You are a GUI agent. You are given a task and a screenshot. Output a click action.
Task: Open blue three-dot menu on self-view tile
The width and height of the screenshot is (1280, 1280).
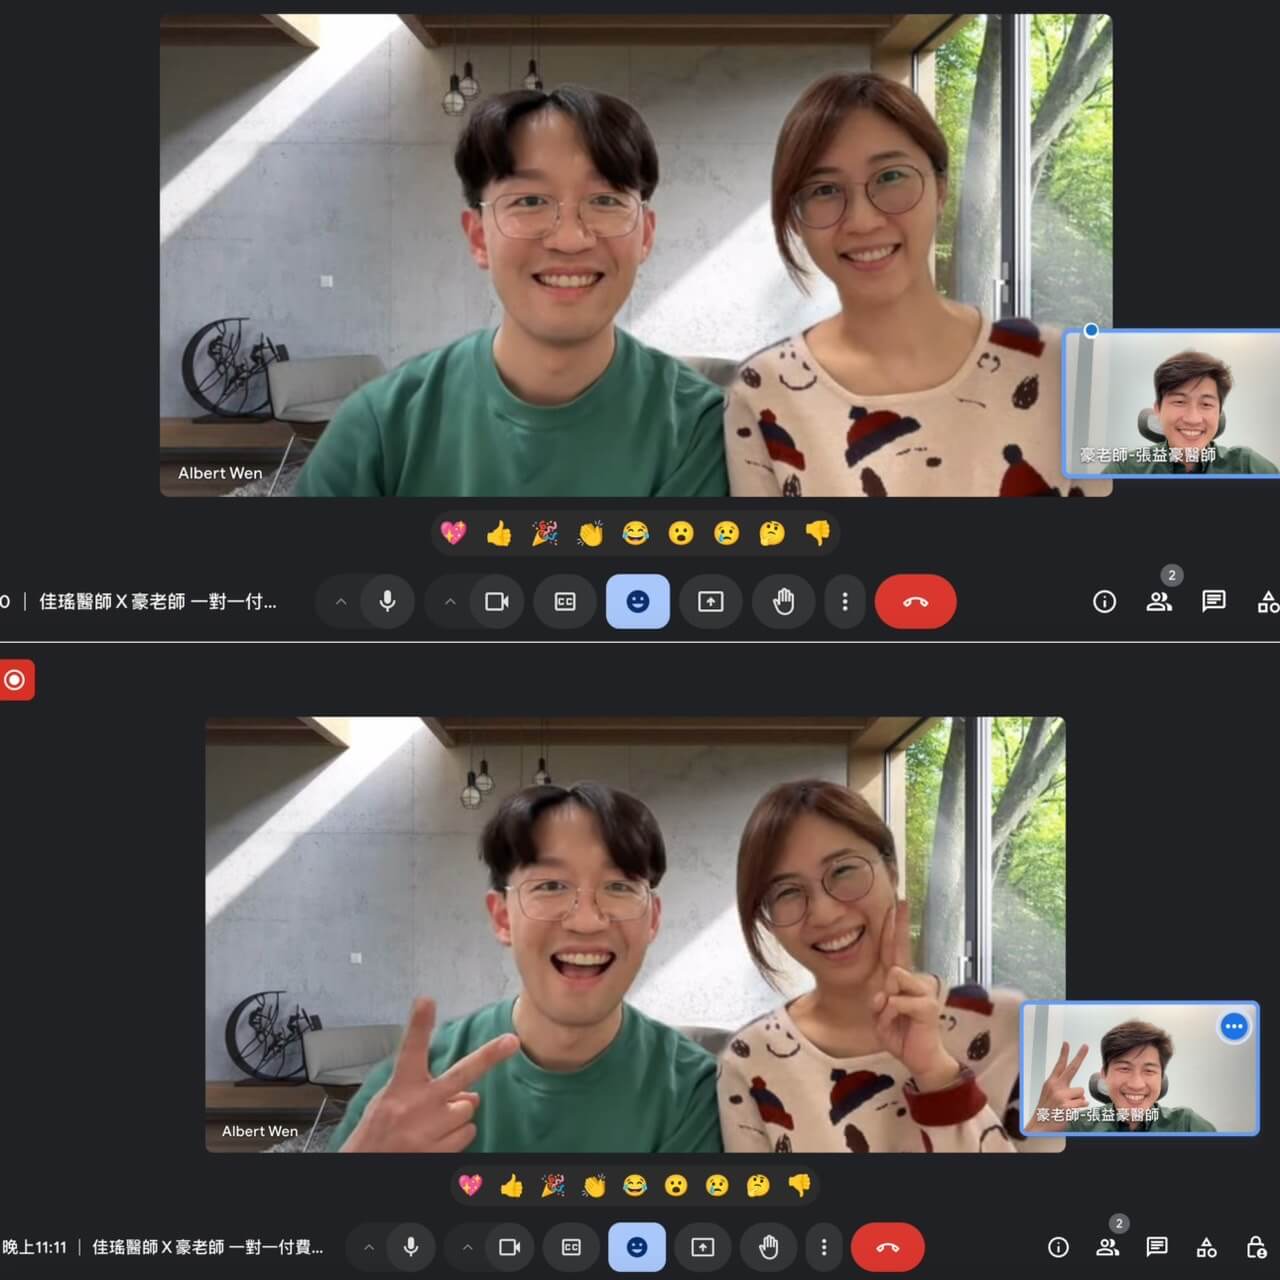point(1234,1026)
